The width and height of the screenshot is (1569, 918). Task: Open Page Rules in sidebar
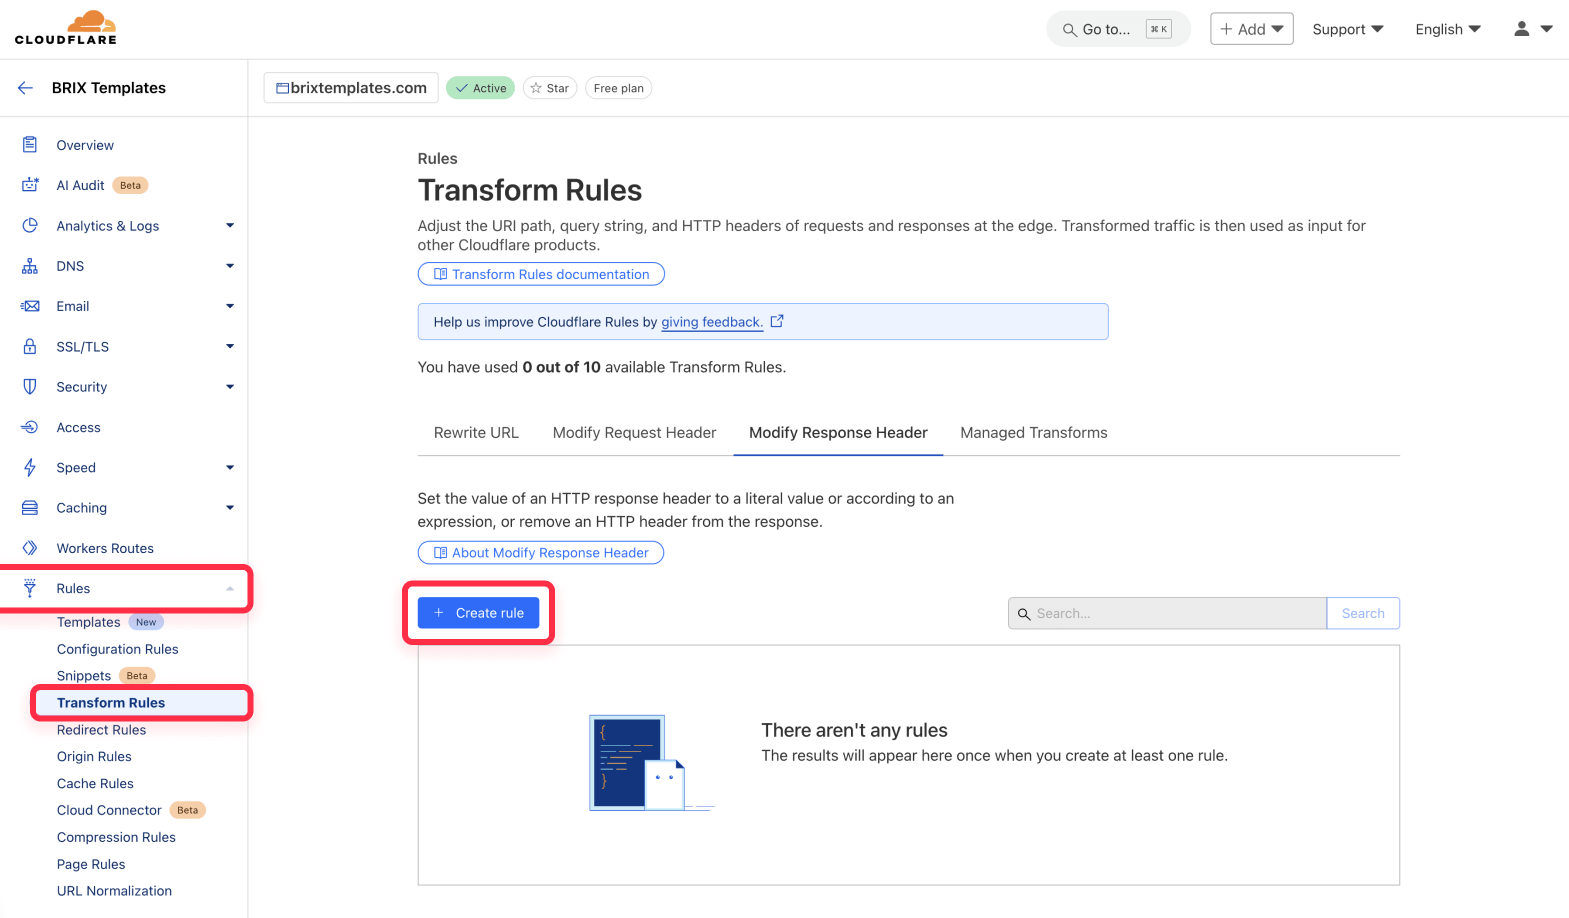tap(91, 864)
